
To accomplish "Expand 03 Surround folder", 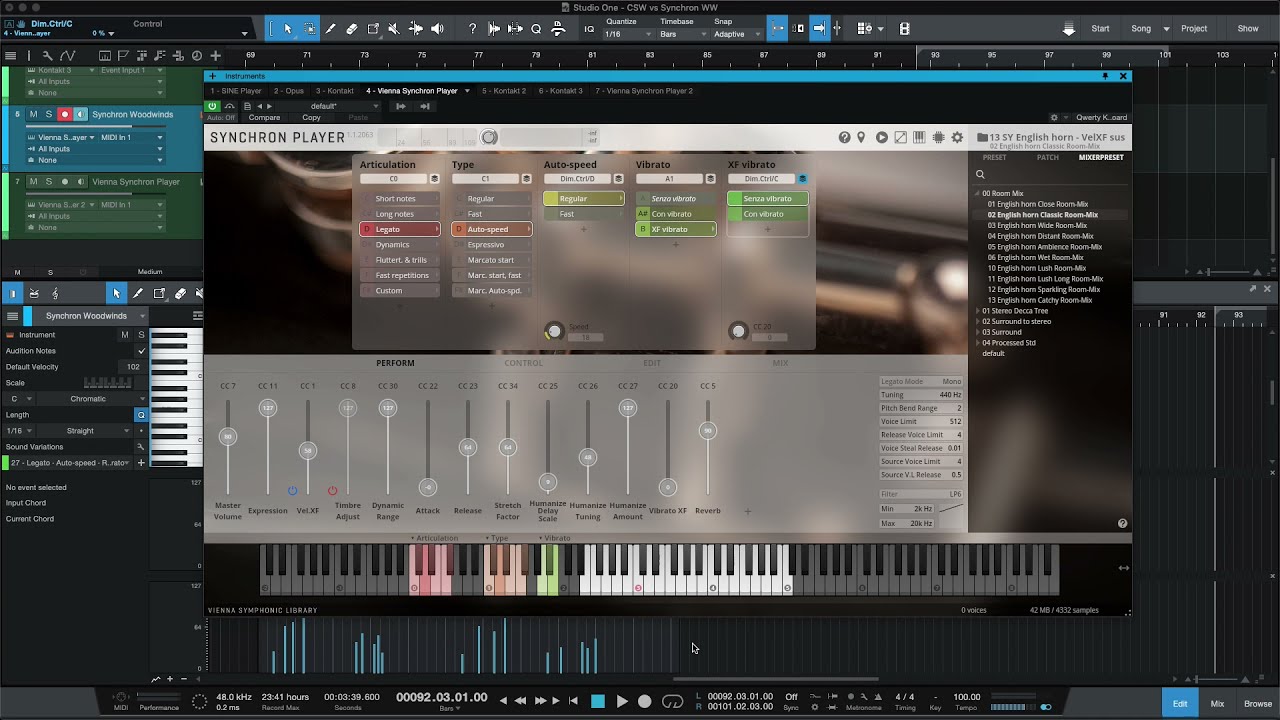I will [978, 332].
